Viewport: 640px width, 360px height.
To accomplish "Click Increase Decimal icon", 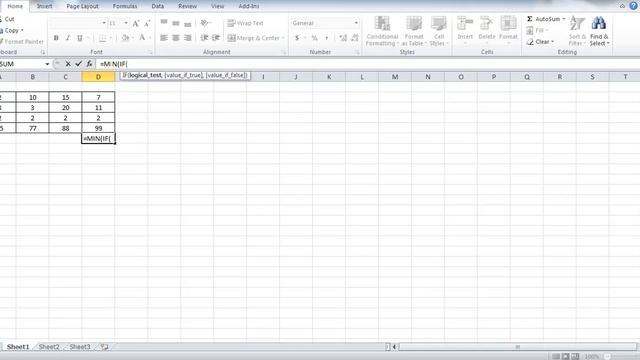I will coord(343,38).
